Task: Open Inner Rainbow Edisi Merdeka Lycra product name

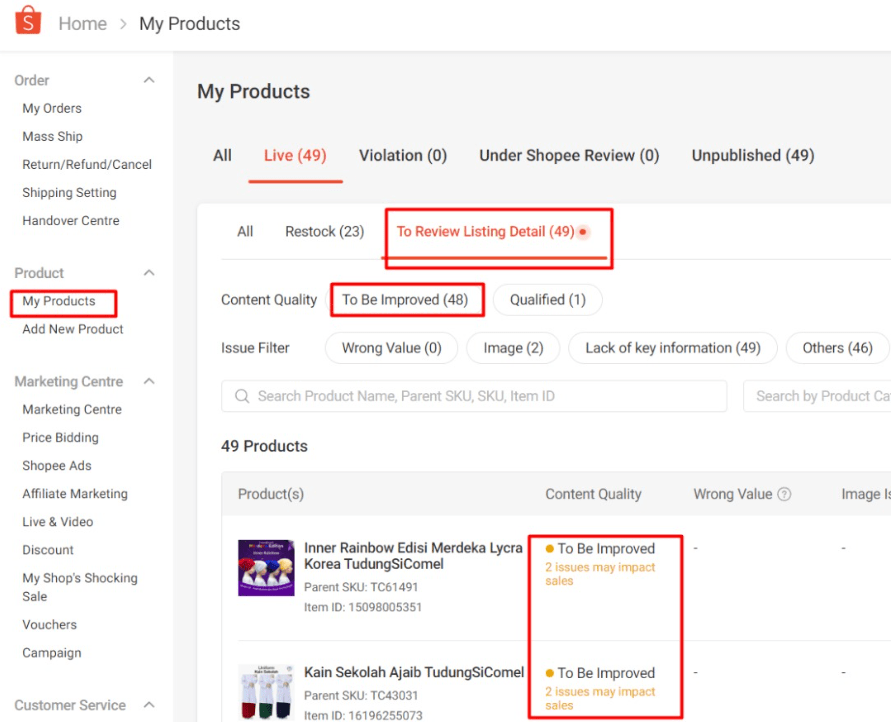Action: (x=413, y=556)
